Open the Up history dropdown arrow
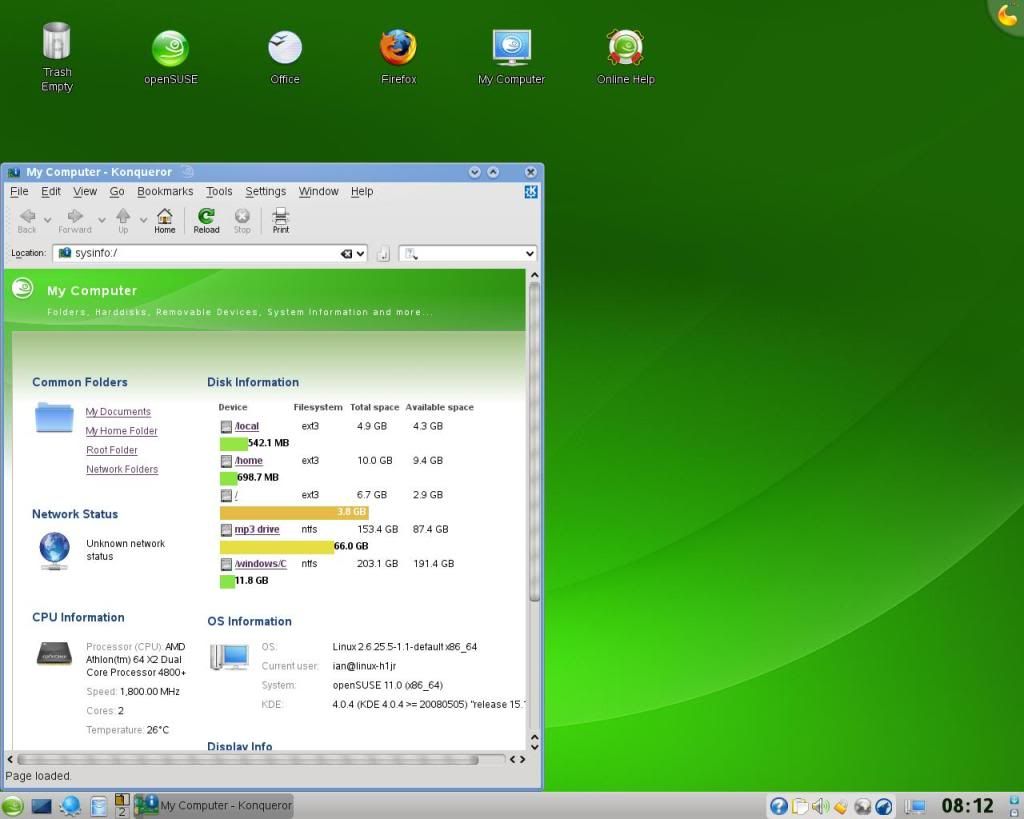Screen dimensions: 1024x819 143,220
